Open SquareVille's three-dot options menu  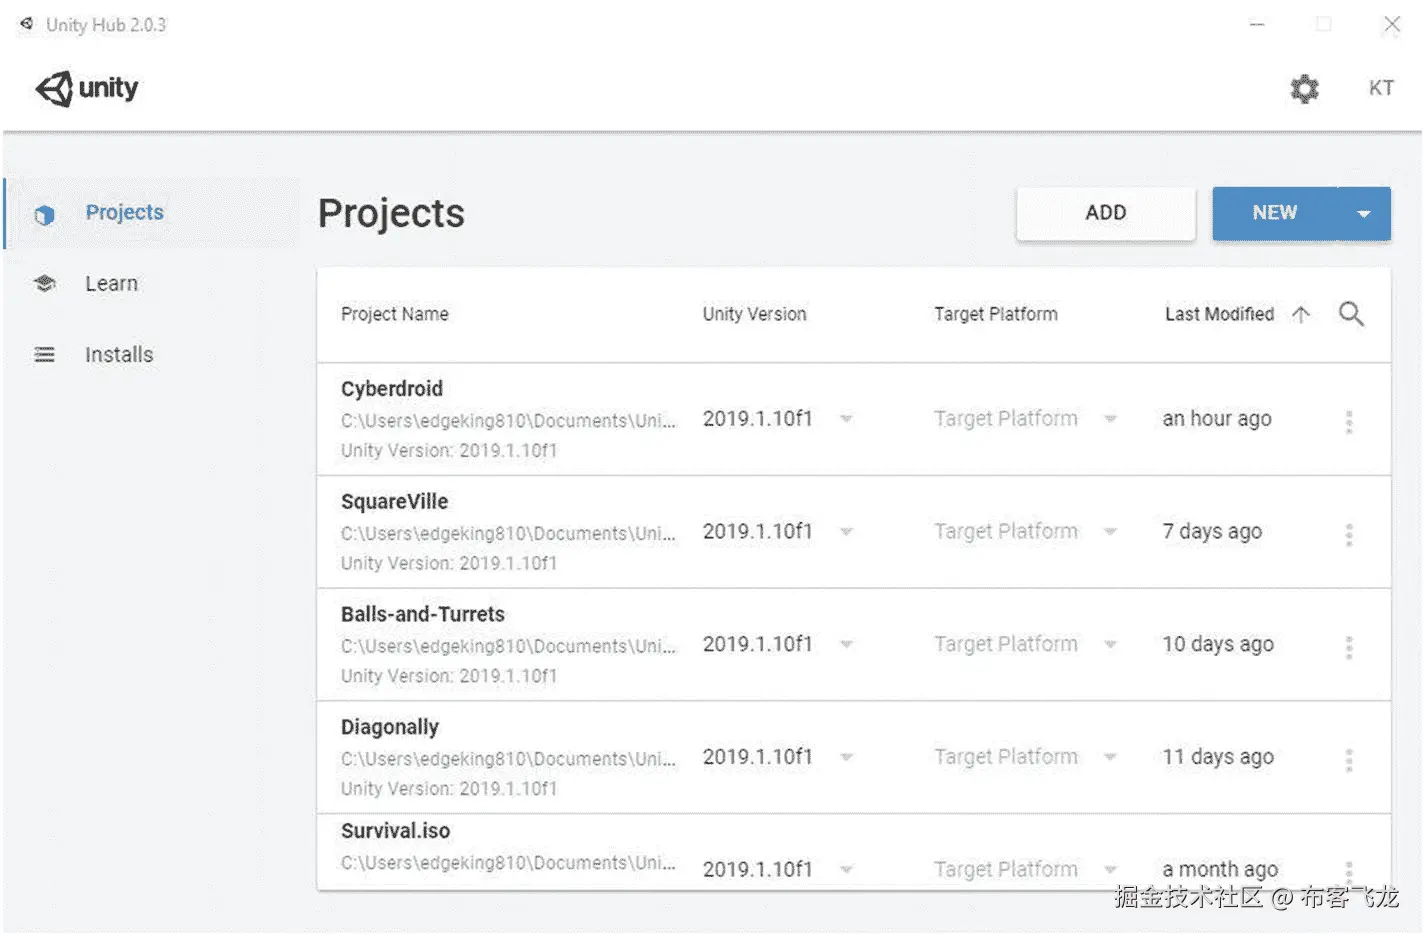tap(1349, 534)
